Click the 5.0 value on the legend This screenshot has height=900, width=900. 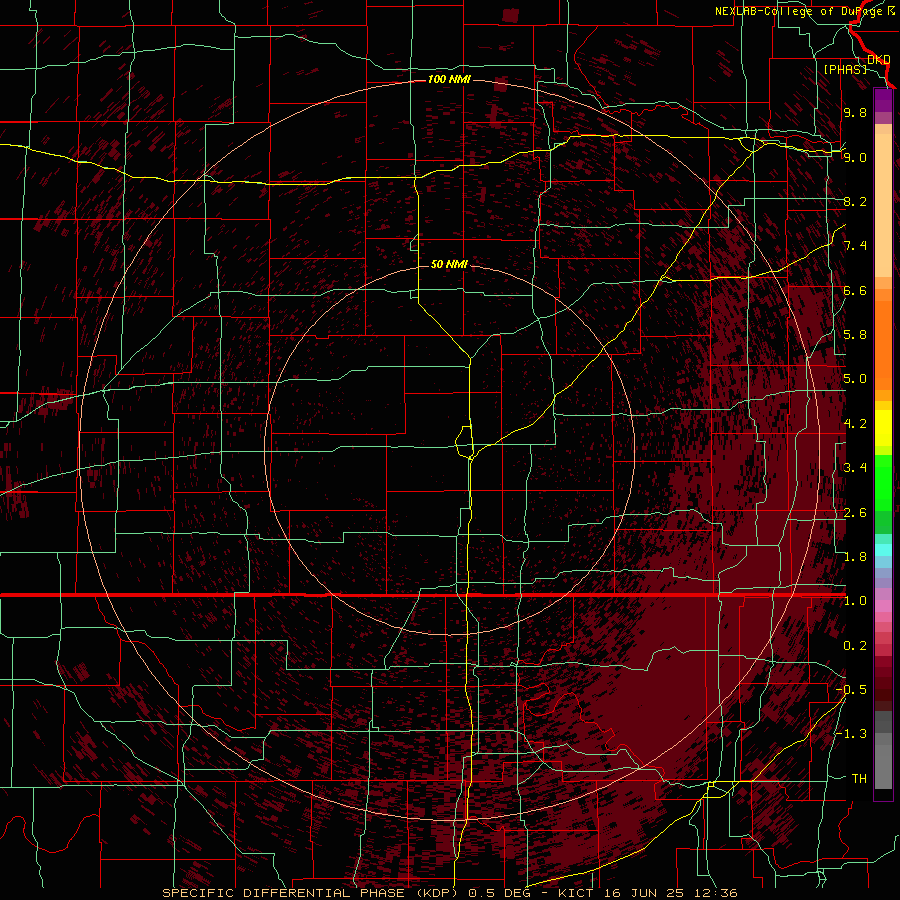855,379
